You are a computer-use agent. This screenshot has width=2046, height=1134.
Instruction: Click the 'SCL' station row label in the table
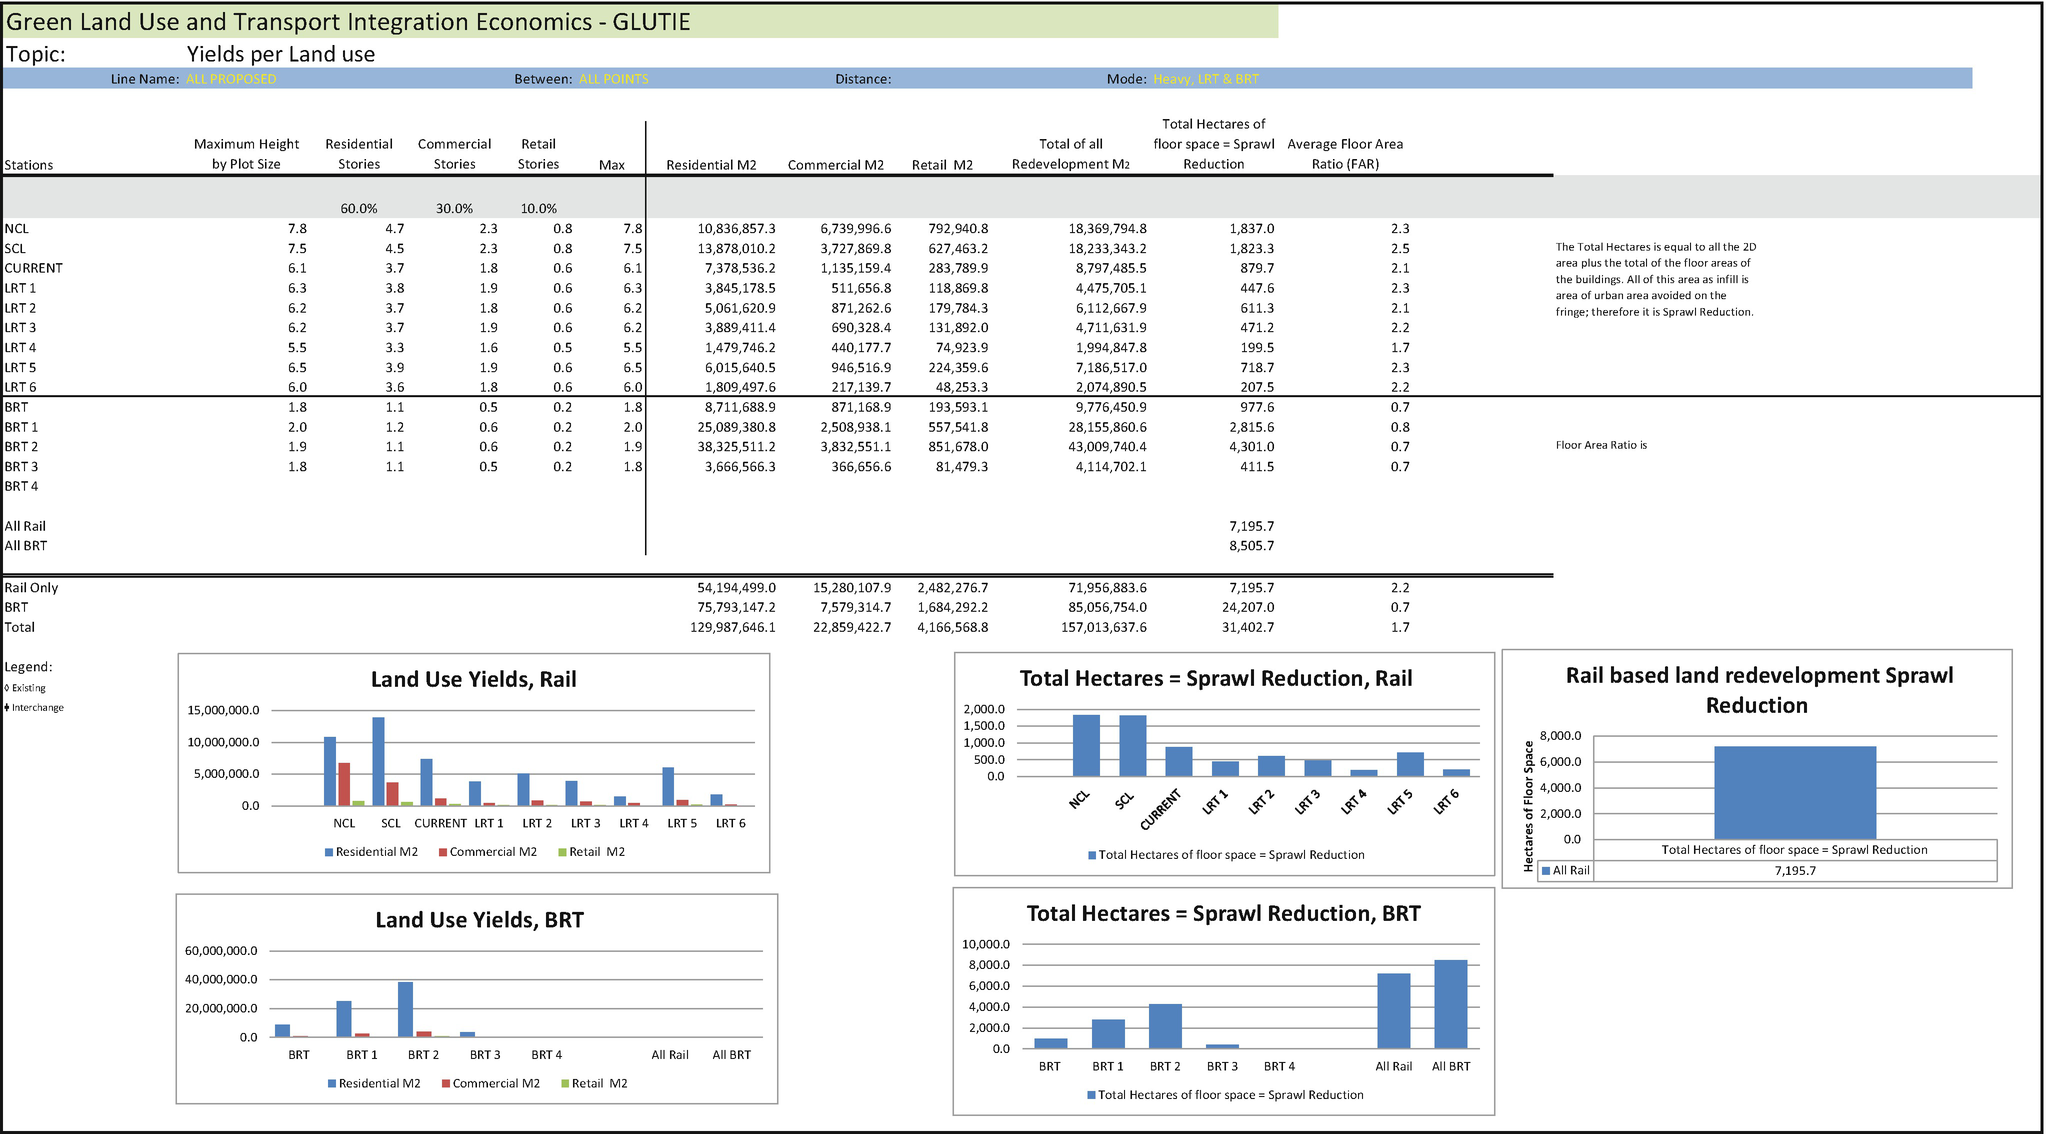(15, 248)
